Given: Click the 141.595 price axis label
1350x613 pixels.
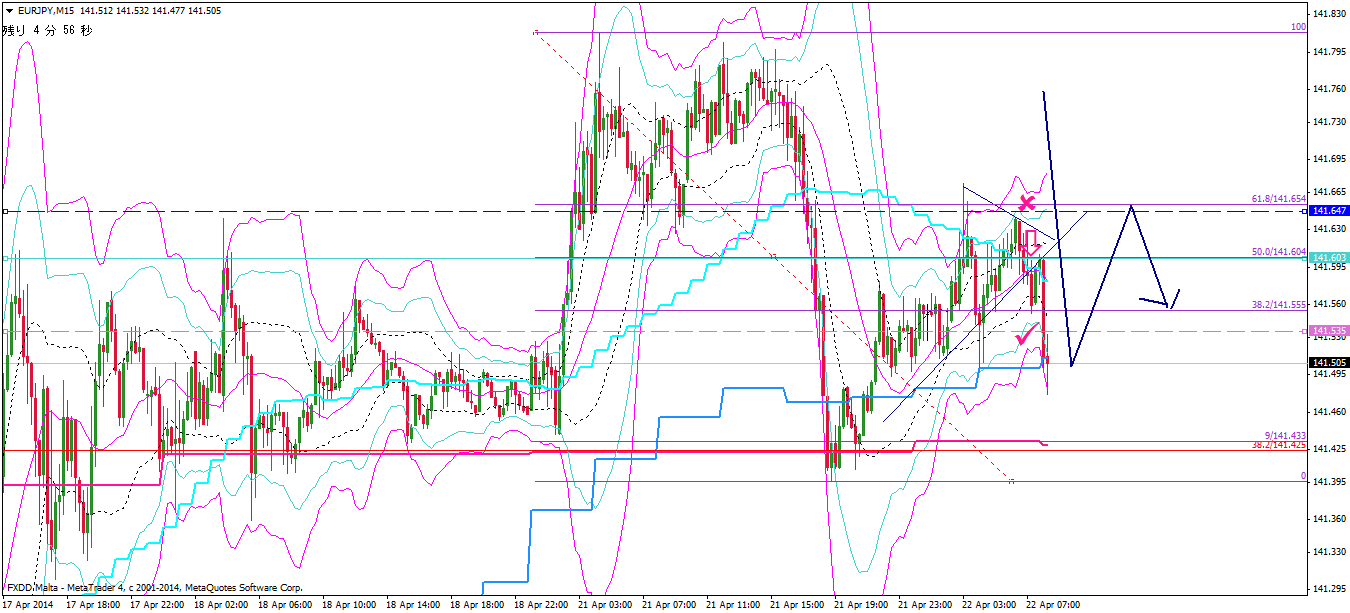Looking at the screenshot, I should point(1330,266).
